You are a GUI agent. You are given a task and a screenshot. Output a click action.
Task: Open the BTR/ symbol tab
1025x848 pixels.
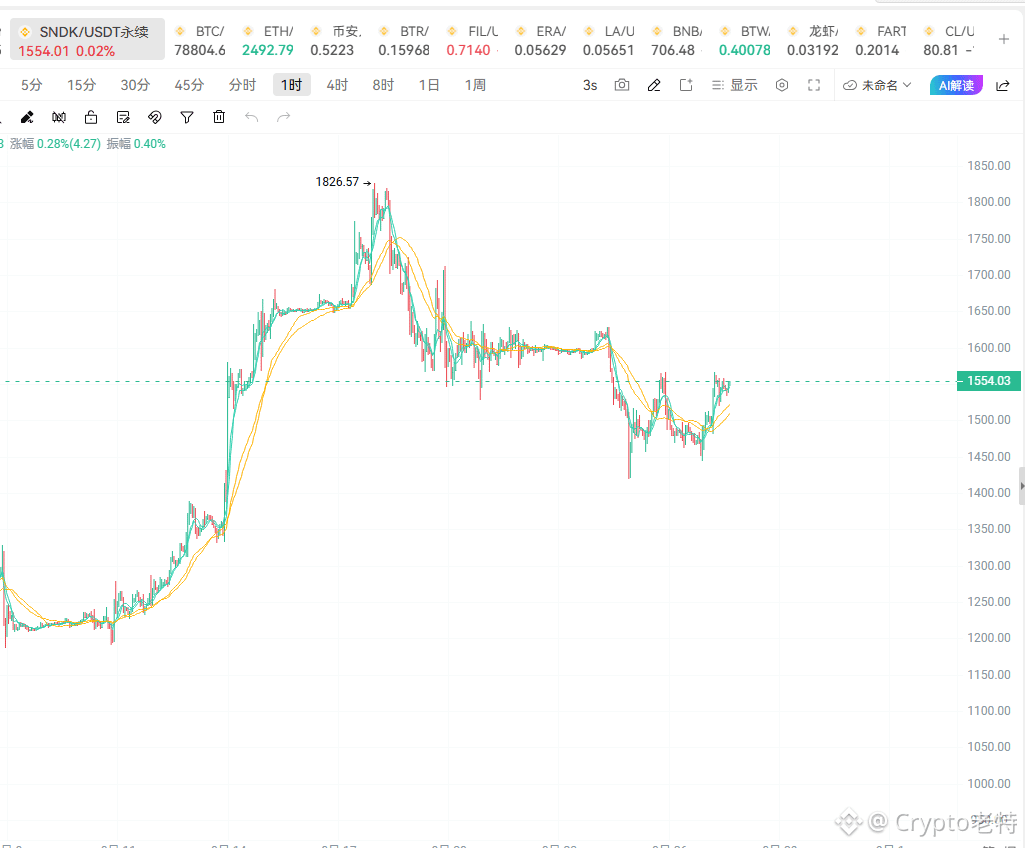coord(404,40)
